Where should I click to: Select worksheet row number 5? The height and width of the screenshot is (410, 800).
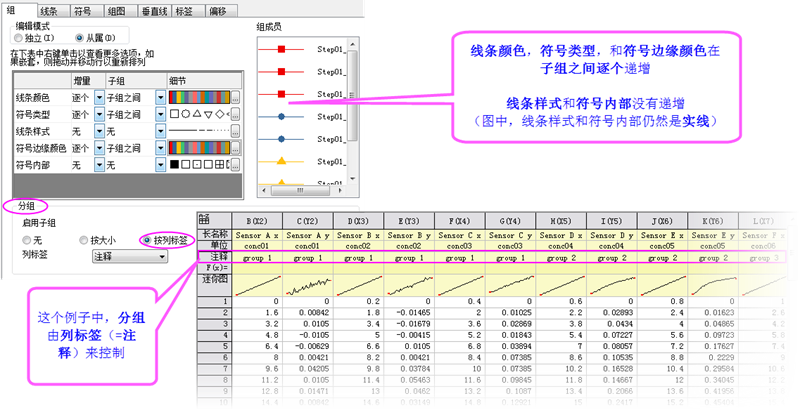[214, 346]
